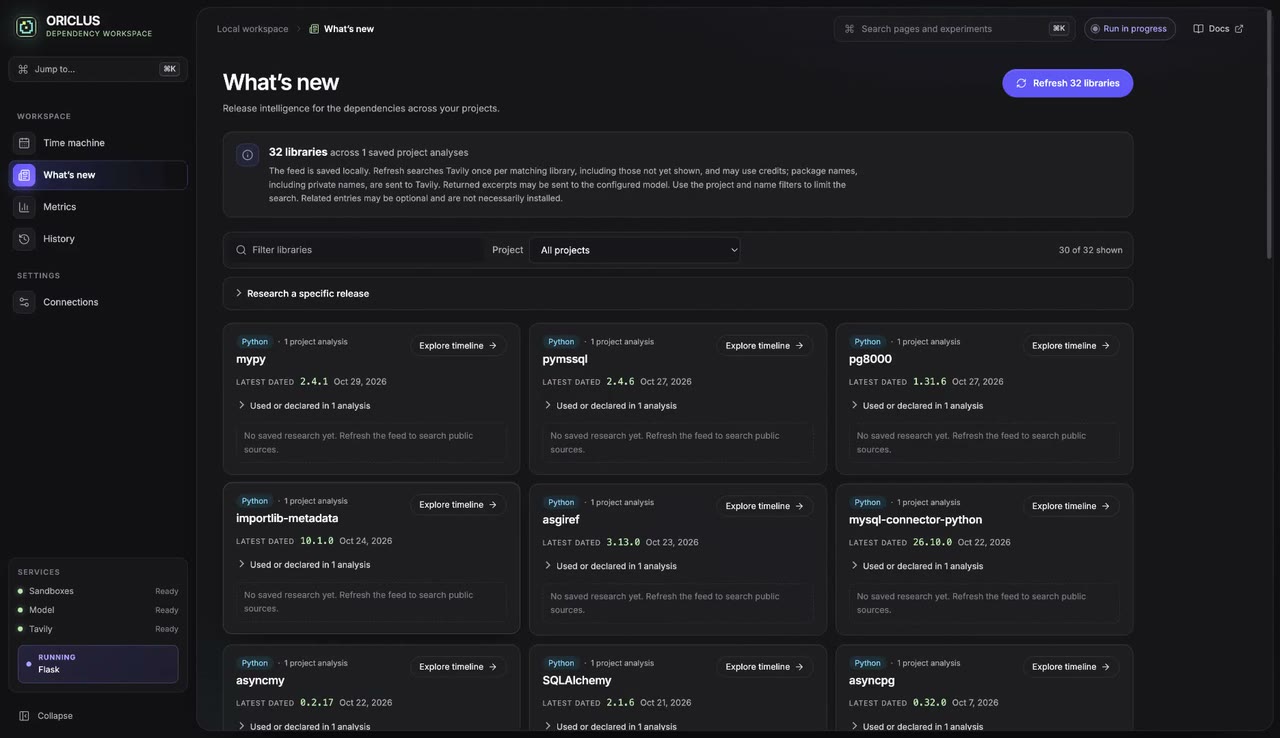The image size is (1280, 738).
Task: Click the Running Flask status card
Action: click(98, 664)
